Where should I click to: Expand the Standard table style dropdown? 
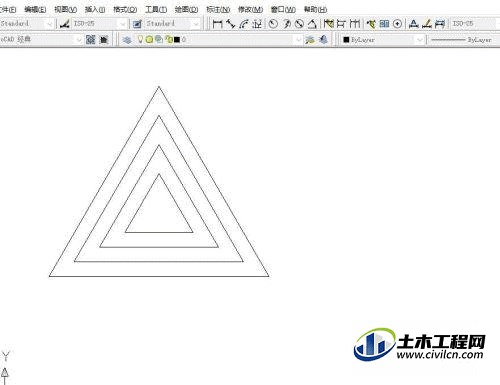tap(196, 24)
